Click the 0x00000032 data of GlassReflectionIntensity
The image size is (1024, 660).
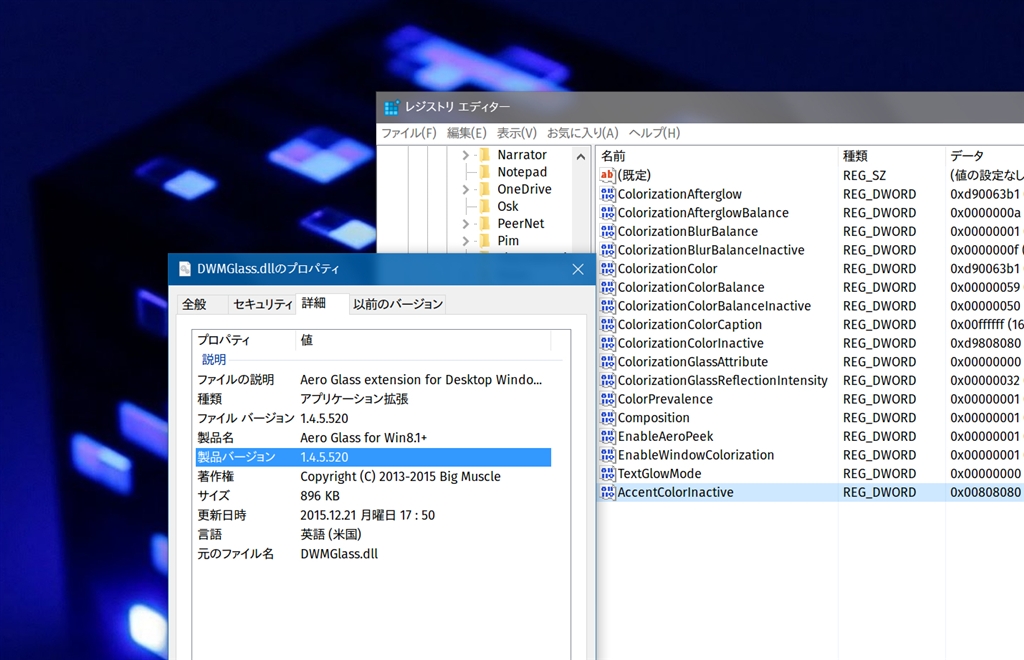985,381
